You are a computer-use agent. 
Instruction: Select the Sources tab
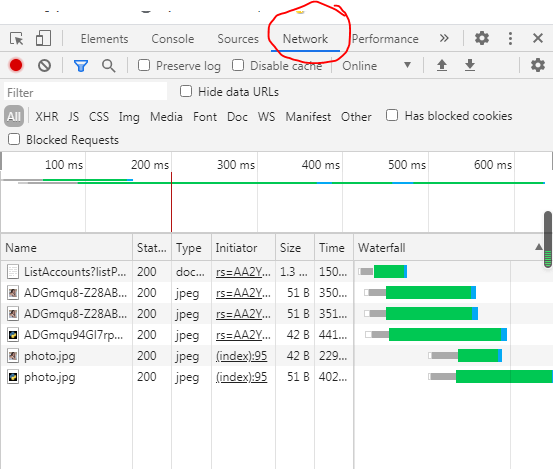coord(238,39)
